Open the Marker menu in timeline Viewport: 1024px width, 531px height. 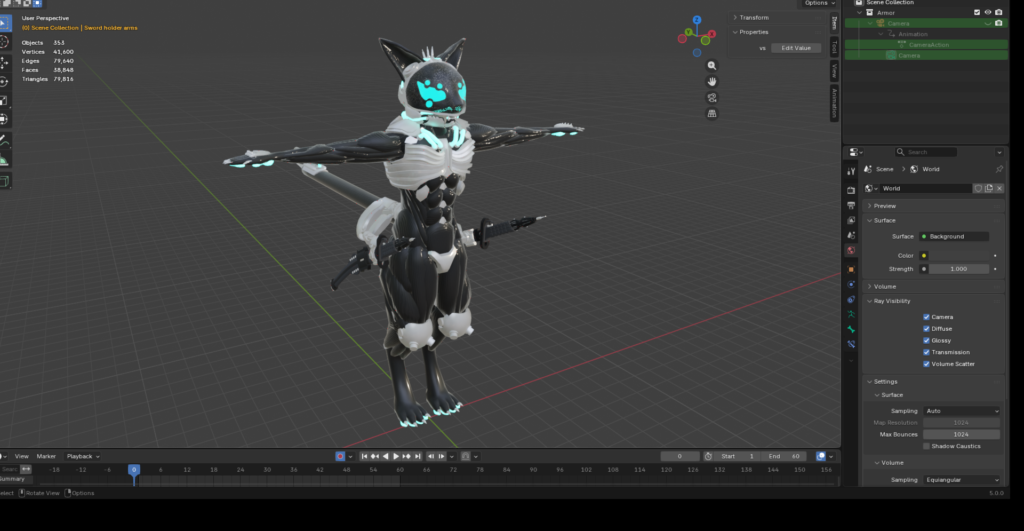pos(46,457)
